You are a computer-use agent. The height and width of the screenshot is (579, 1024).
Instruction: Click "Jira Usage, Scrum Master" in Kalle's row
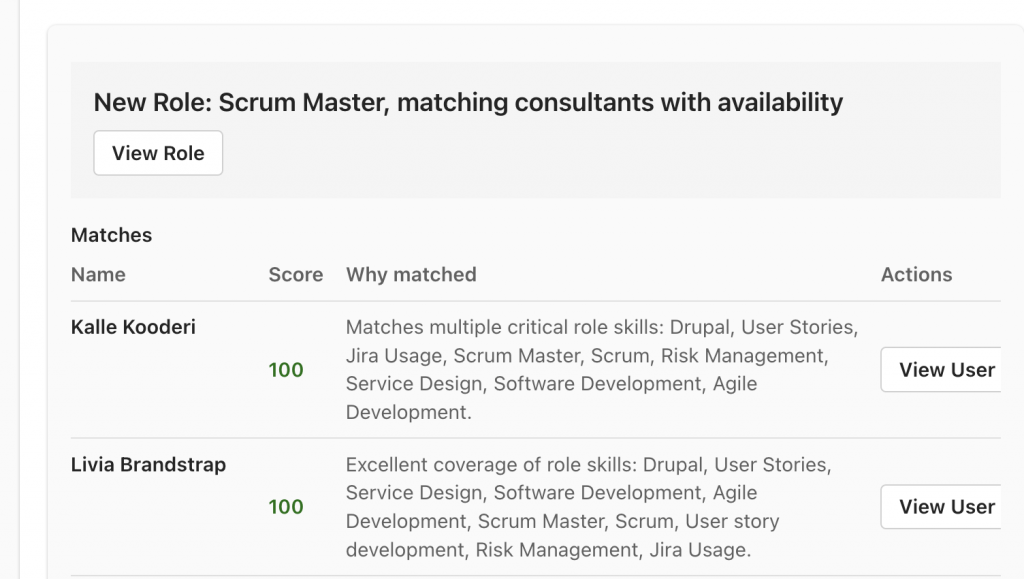tap(464, 356)
